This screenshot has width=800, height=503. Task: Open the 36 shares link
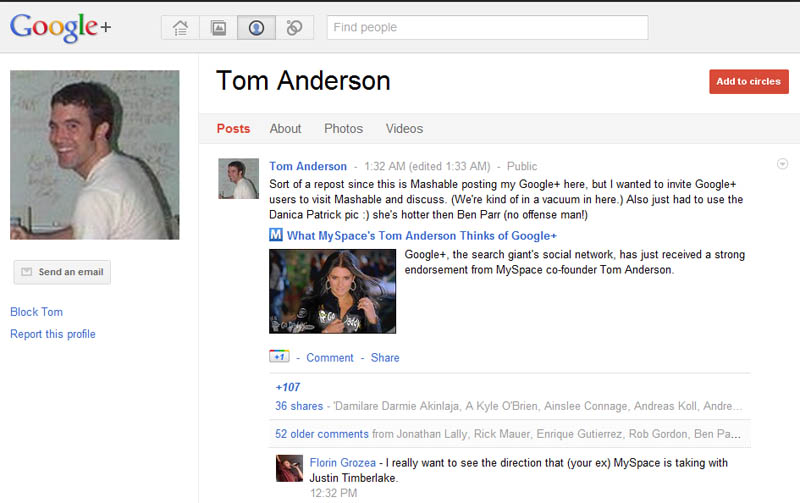pos(299,406)
